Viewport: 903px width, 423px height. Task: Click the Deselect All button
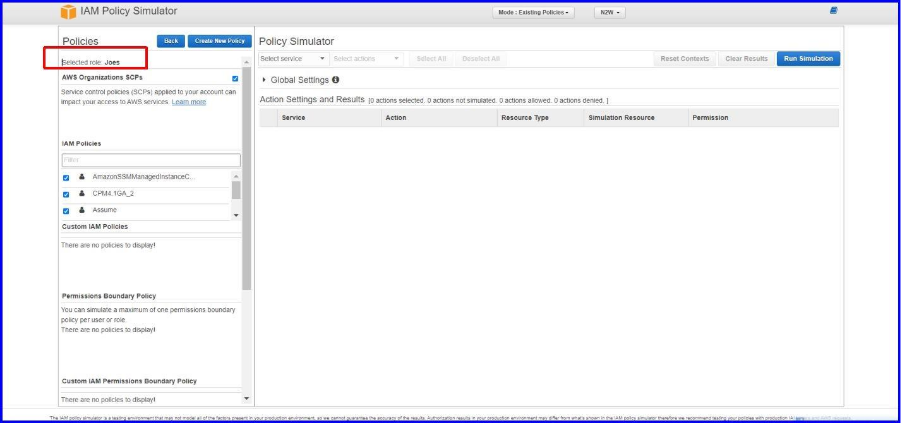pyautogui.click(x=481, y=59)
